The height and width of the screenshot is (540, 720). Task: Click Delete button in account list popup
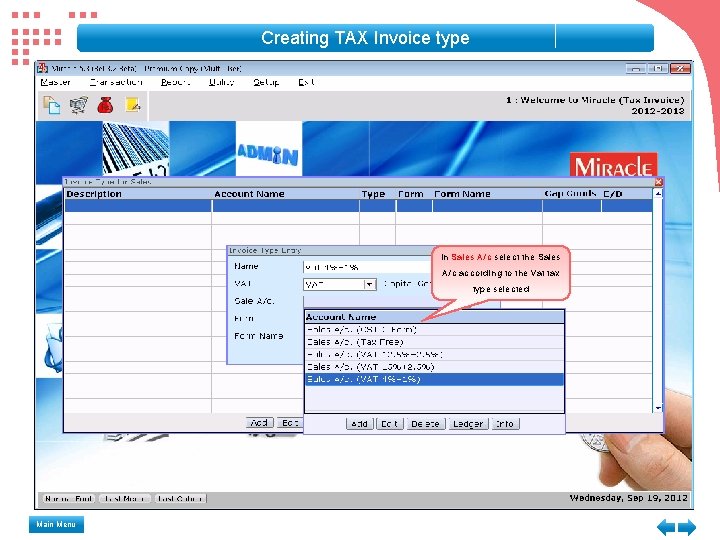tap(426, 424)
